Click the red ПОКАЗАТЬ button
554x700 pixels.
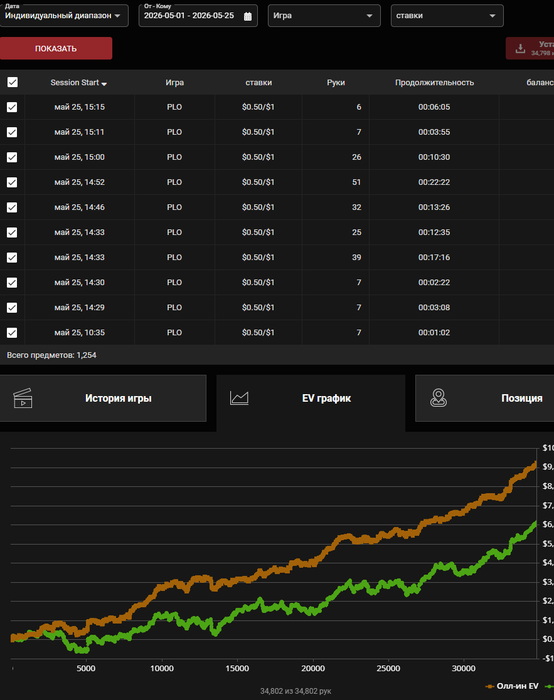(56, 48)
